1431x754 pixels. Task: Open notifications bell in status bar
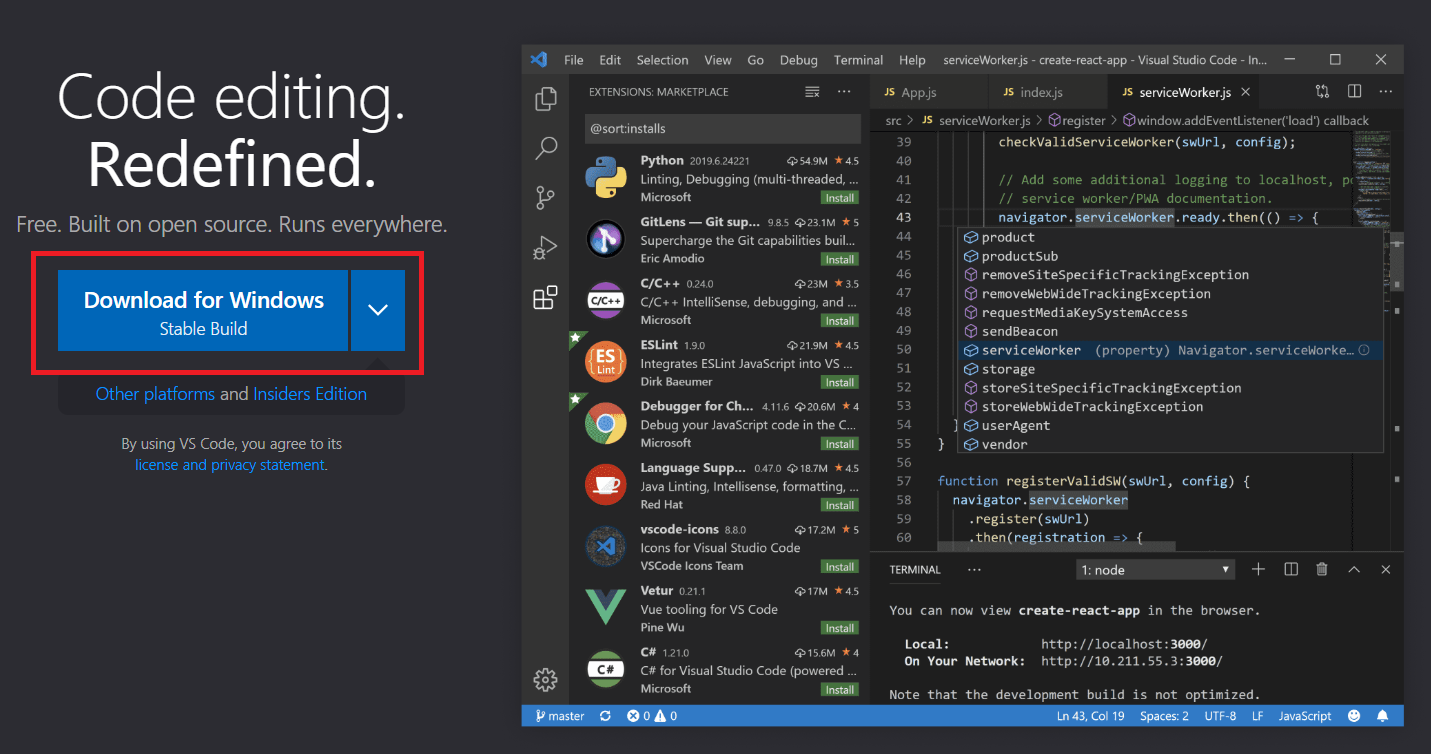1383,716
